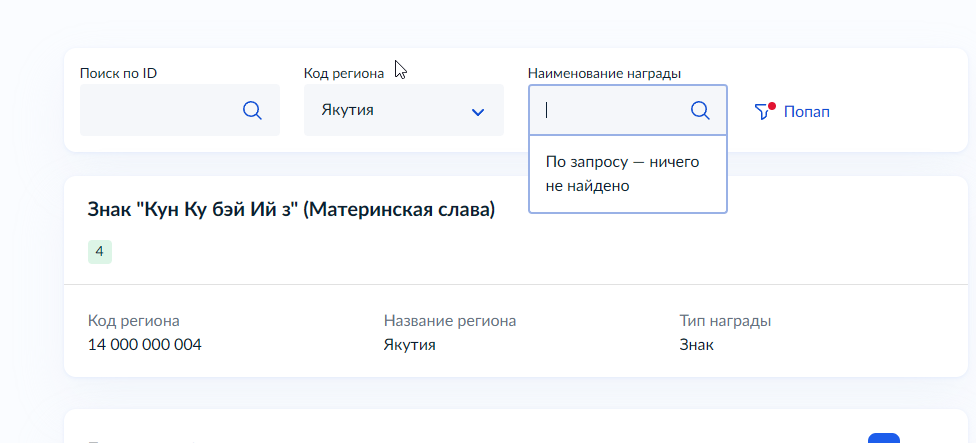Click the "Тип награды" label in the card

tap(725, 321)
